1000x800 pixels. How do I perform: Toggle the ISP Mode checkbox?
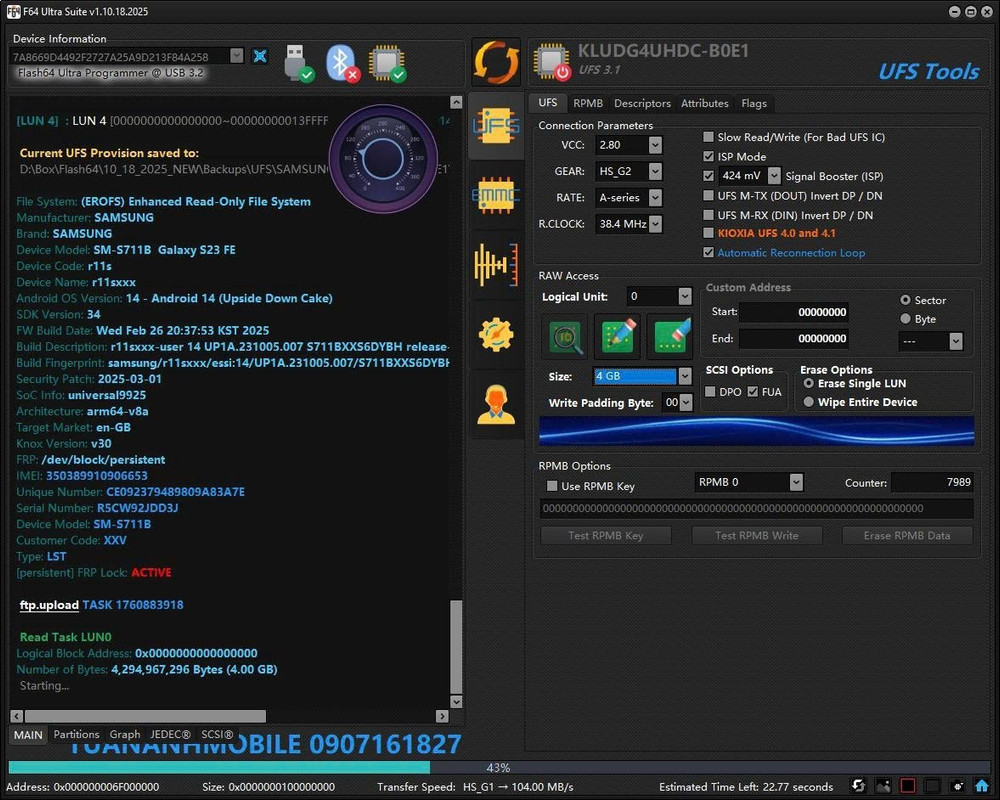coord(708,156)
